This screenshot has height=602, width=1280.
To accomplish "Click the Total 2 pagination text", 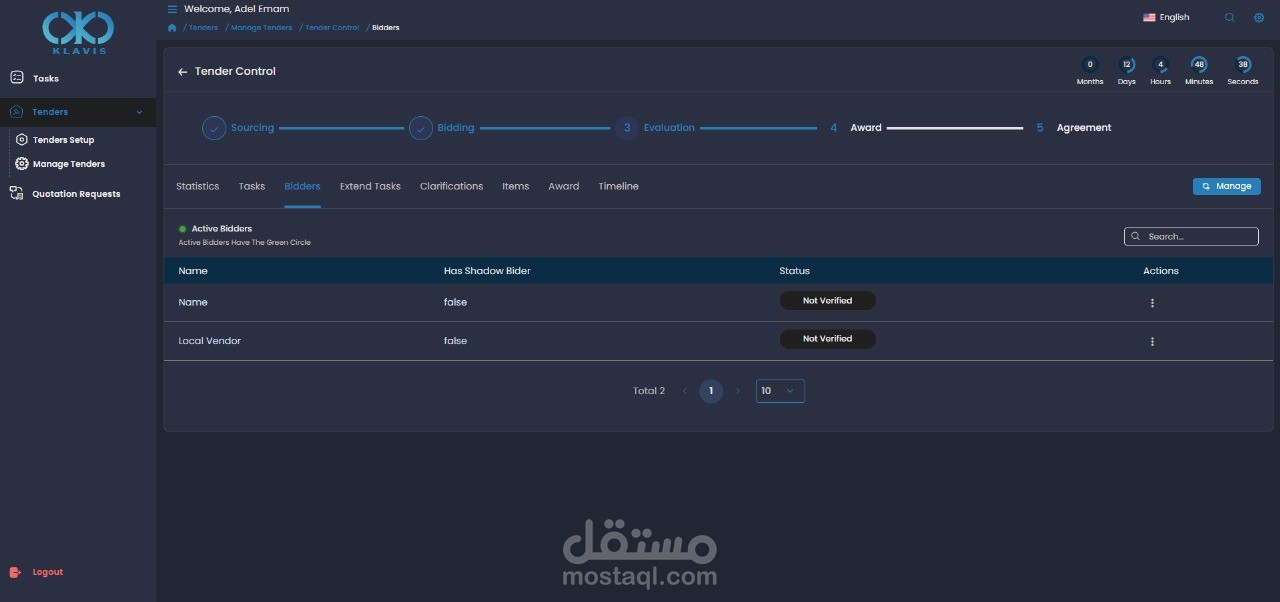I will pos(649,391).
